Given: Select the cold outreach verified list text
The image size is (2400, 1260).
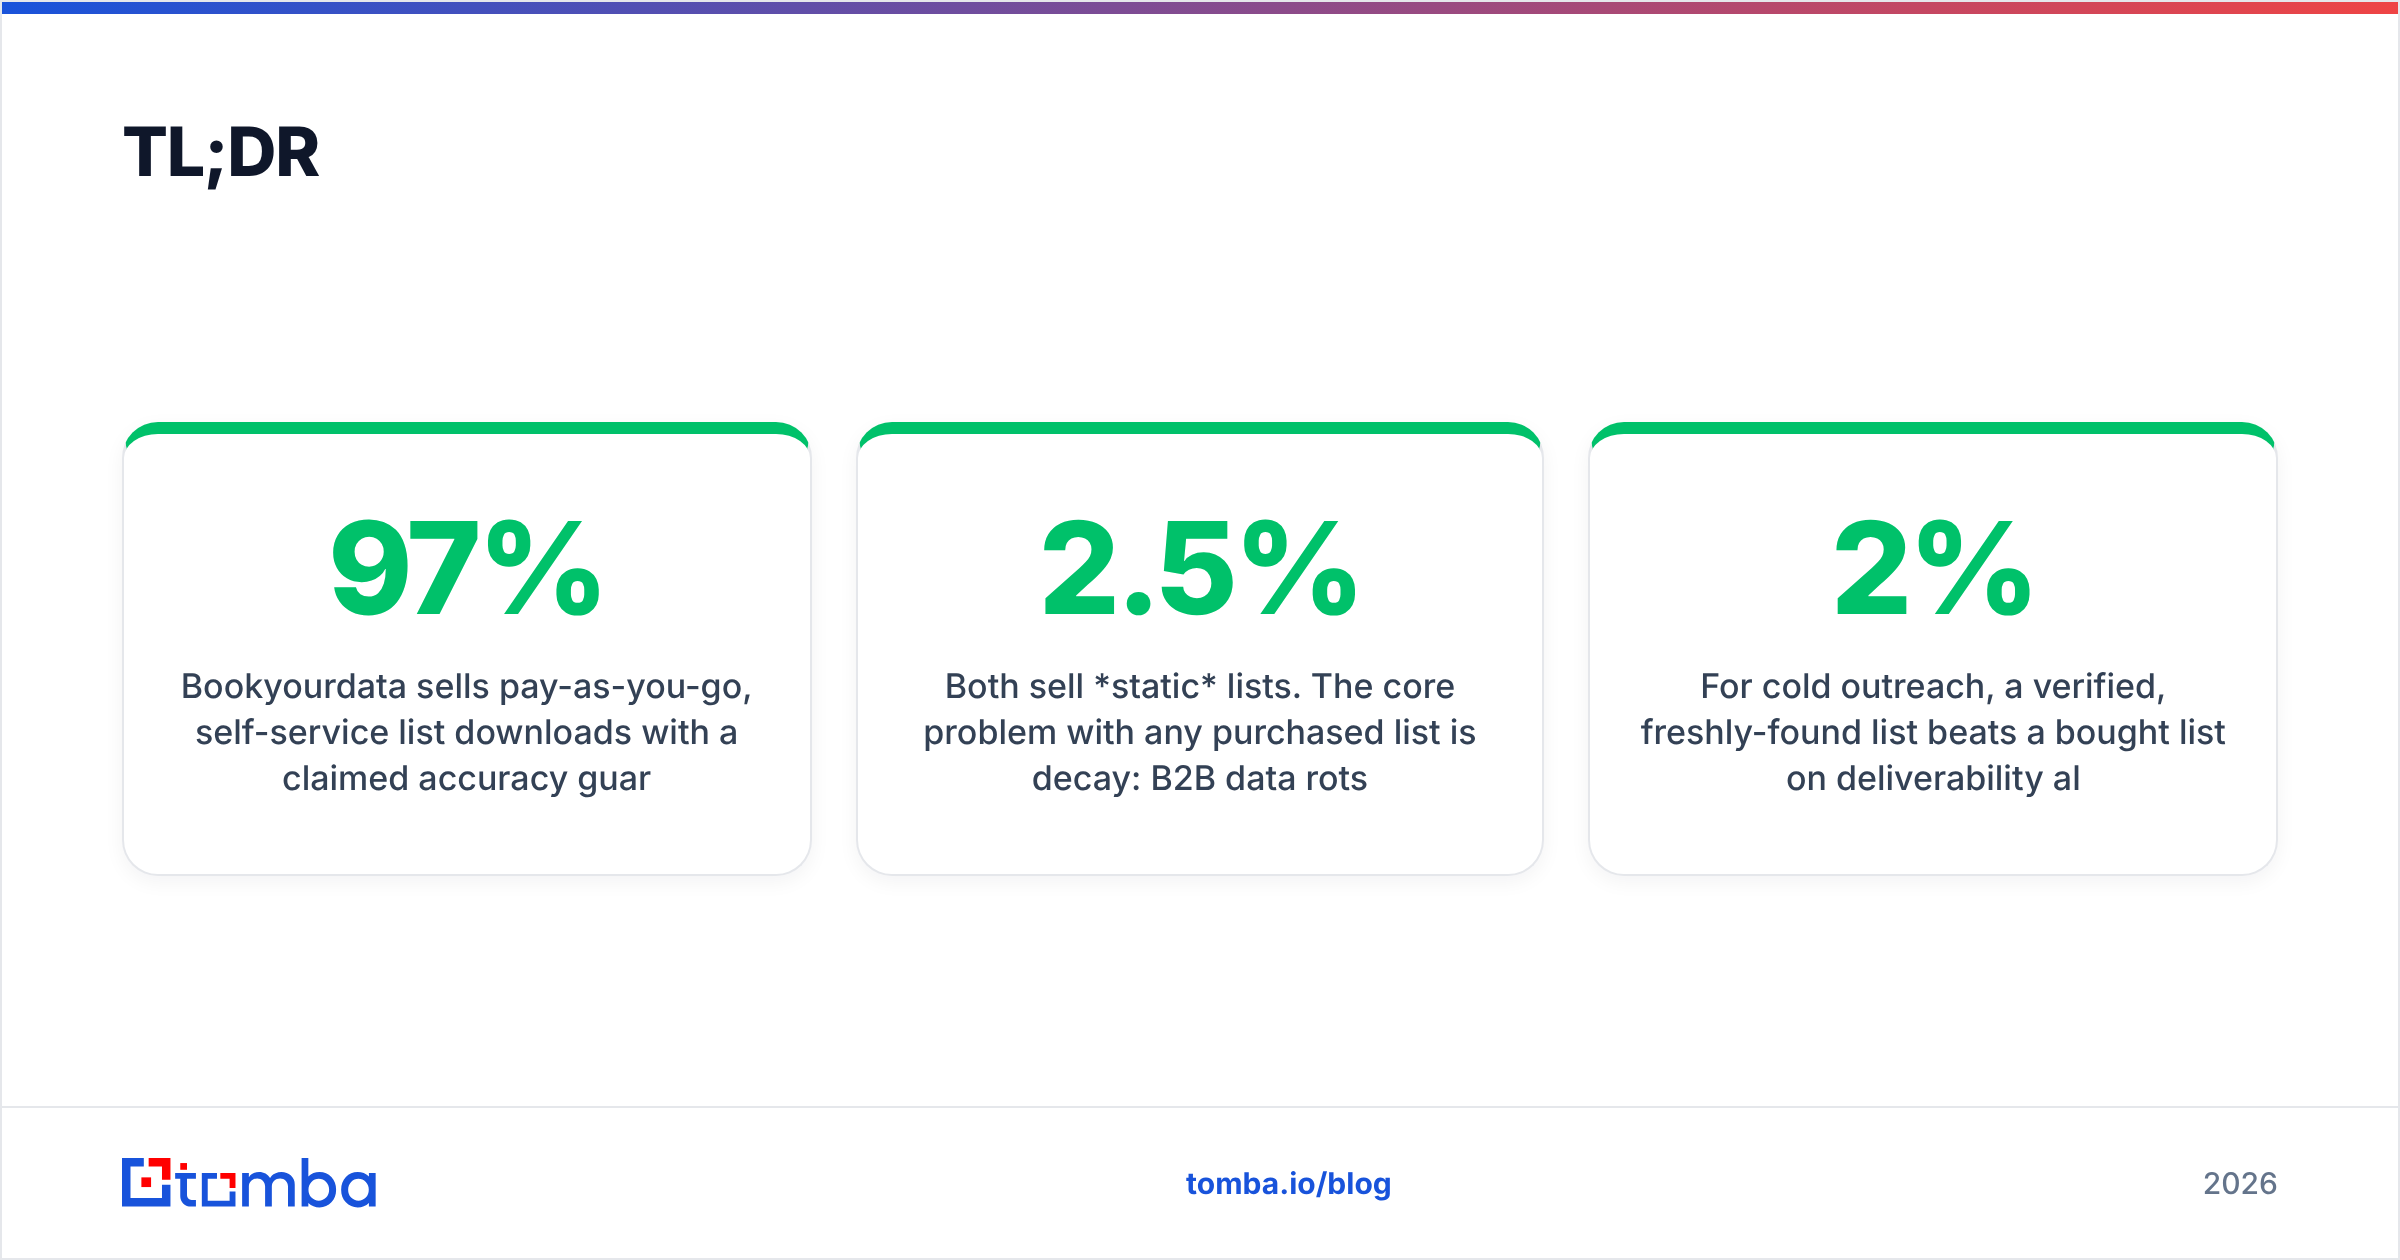Looking at the screenshot, I should (1932, 732).
